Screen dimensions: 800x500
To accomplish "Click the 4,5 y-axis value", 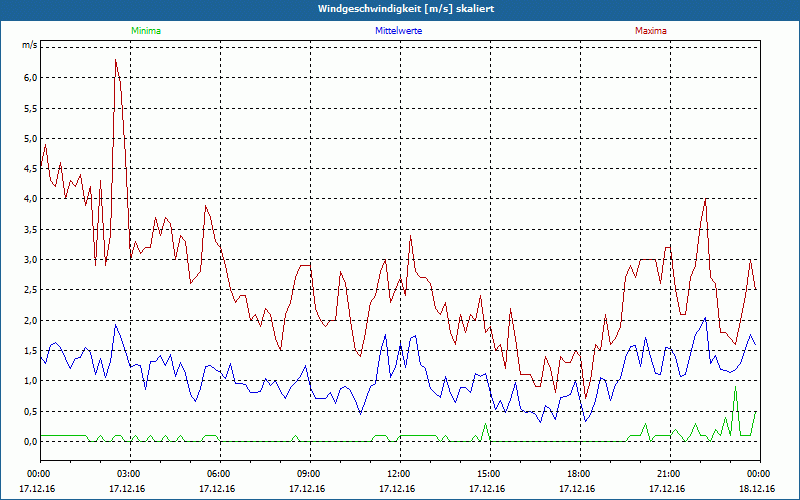I will coord(31,169).
